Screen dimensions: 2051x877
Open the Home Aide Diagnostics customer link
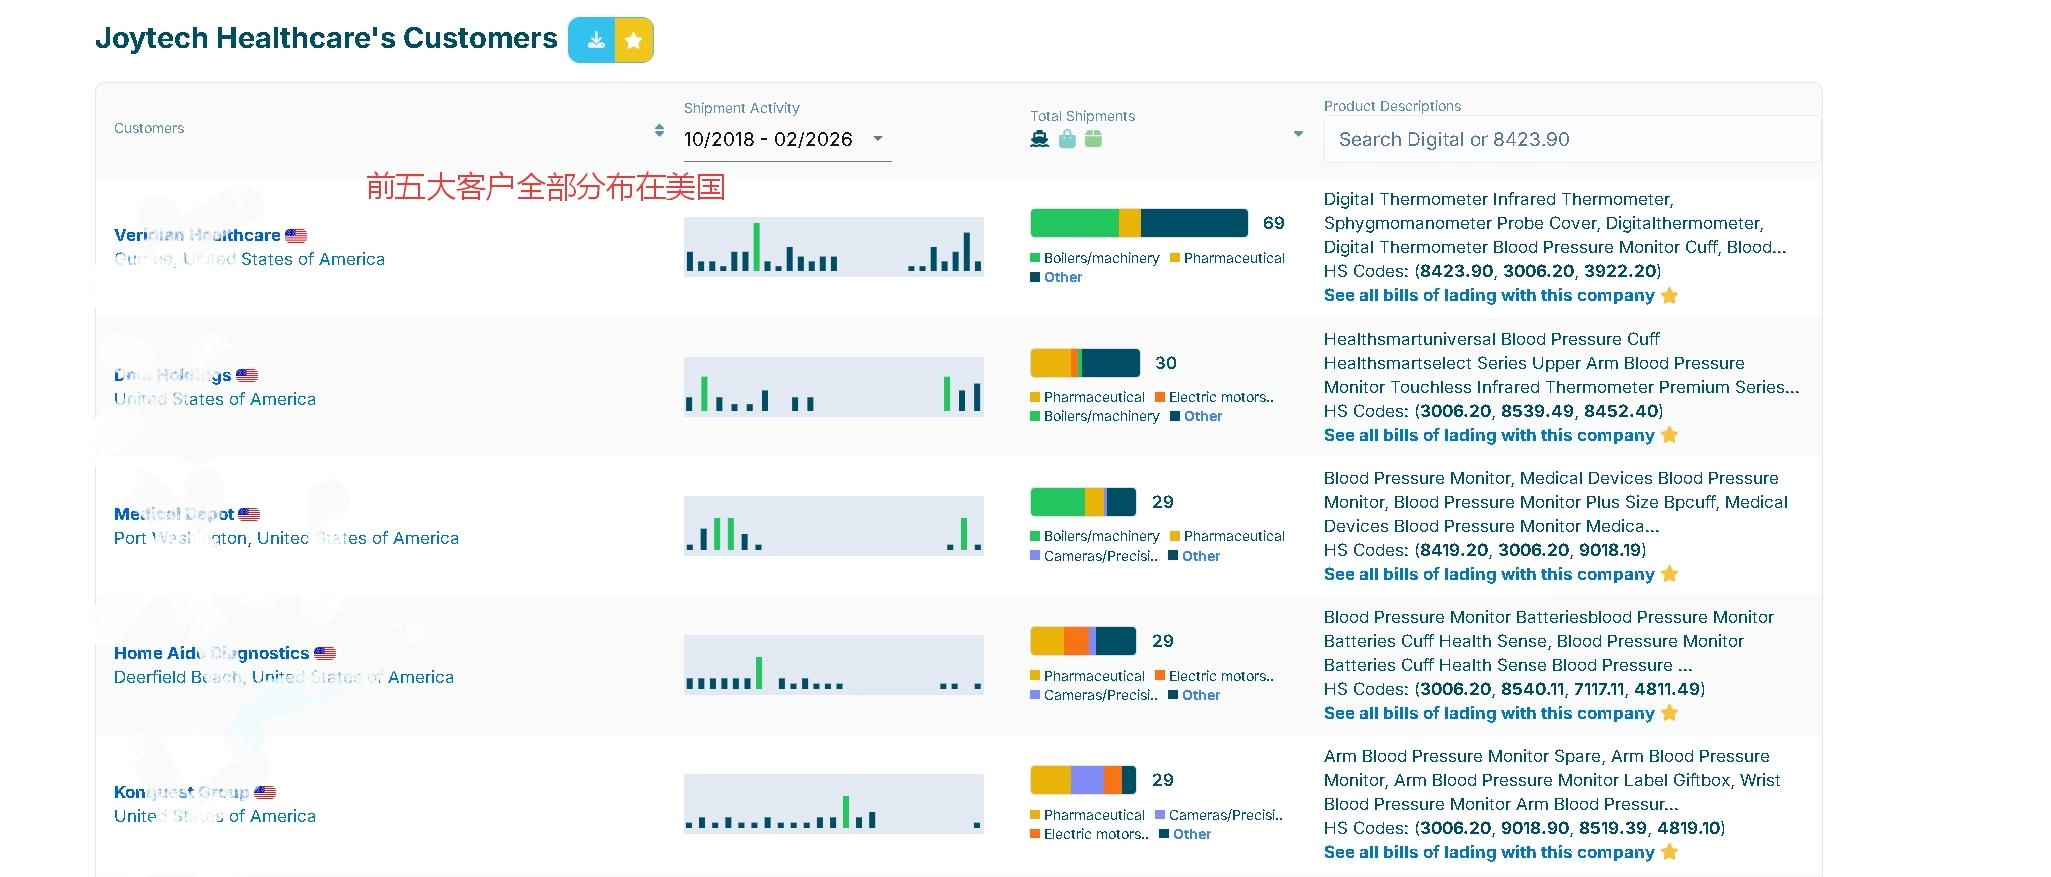click(x=211, y=653)
